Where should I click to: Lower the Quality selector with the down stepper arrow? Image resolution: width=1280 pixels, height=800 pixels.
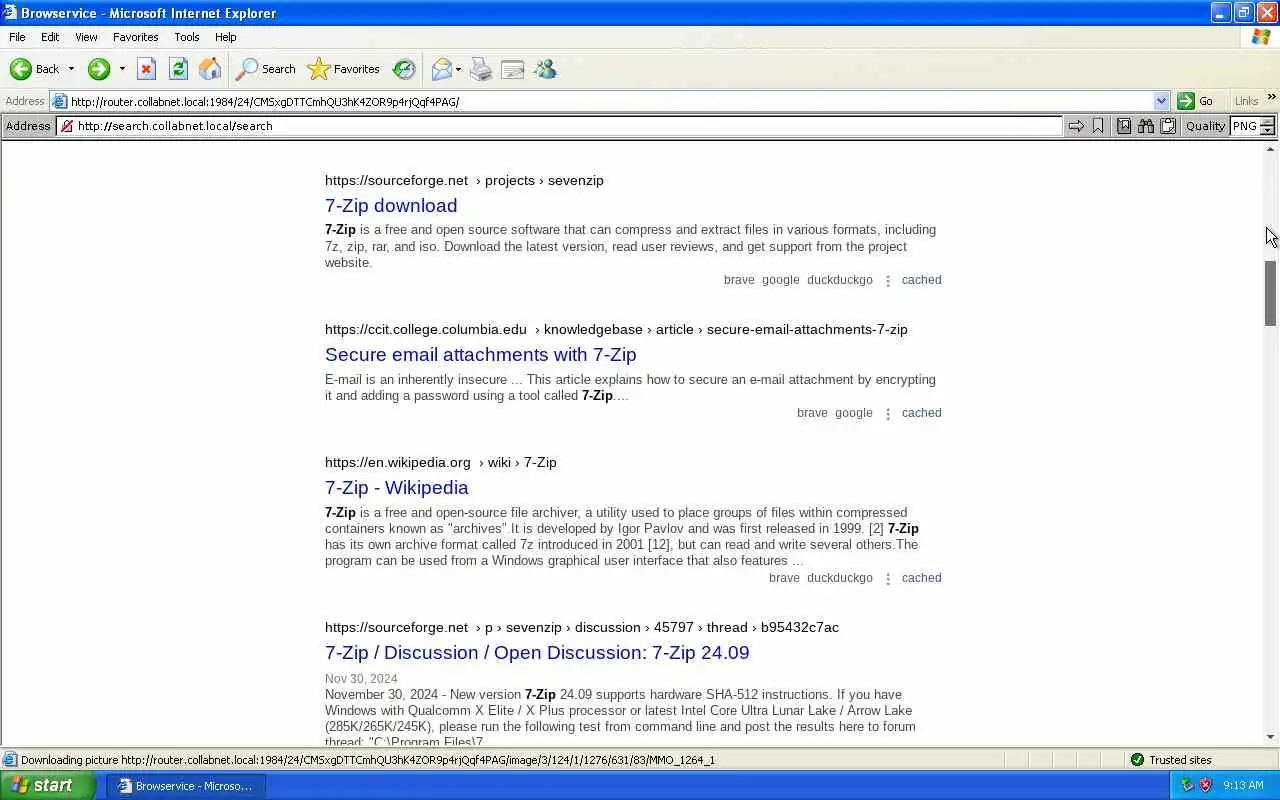[1267, 130]
